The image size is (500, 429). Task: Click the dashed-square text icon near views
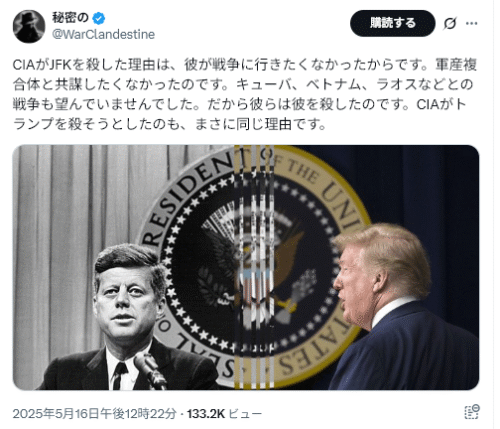click(472, 412)
